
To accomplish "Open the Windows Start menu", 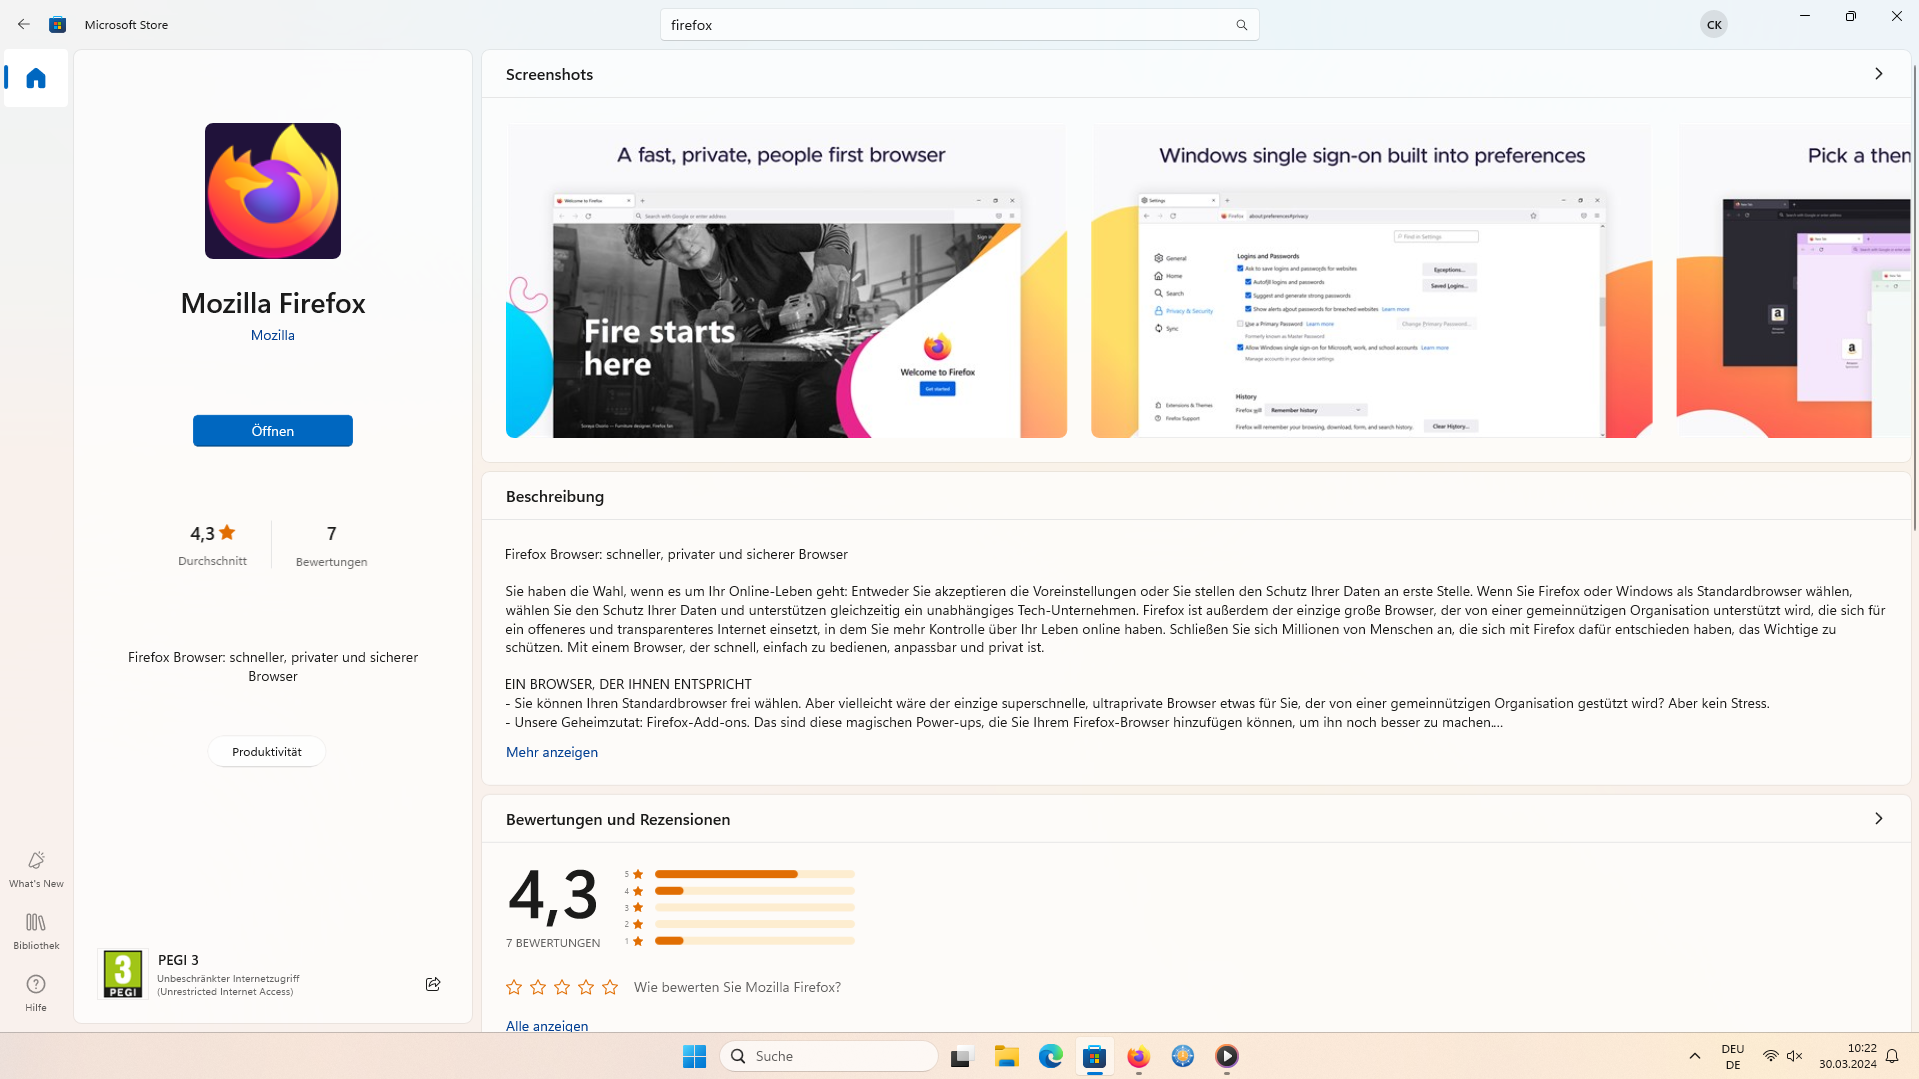I will tap(695, 1056).
